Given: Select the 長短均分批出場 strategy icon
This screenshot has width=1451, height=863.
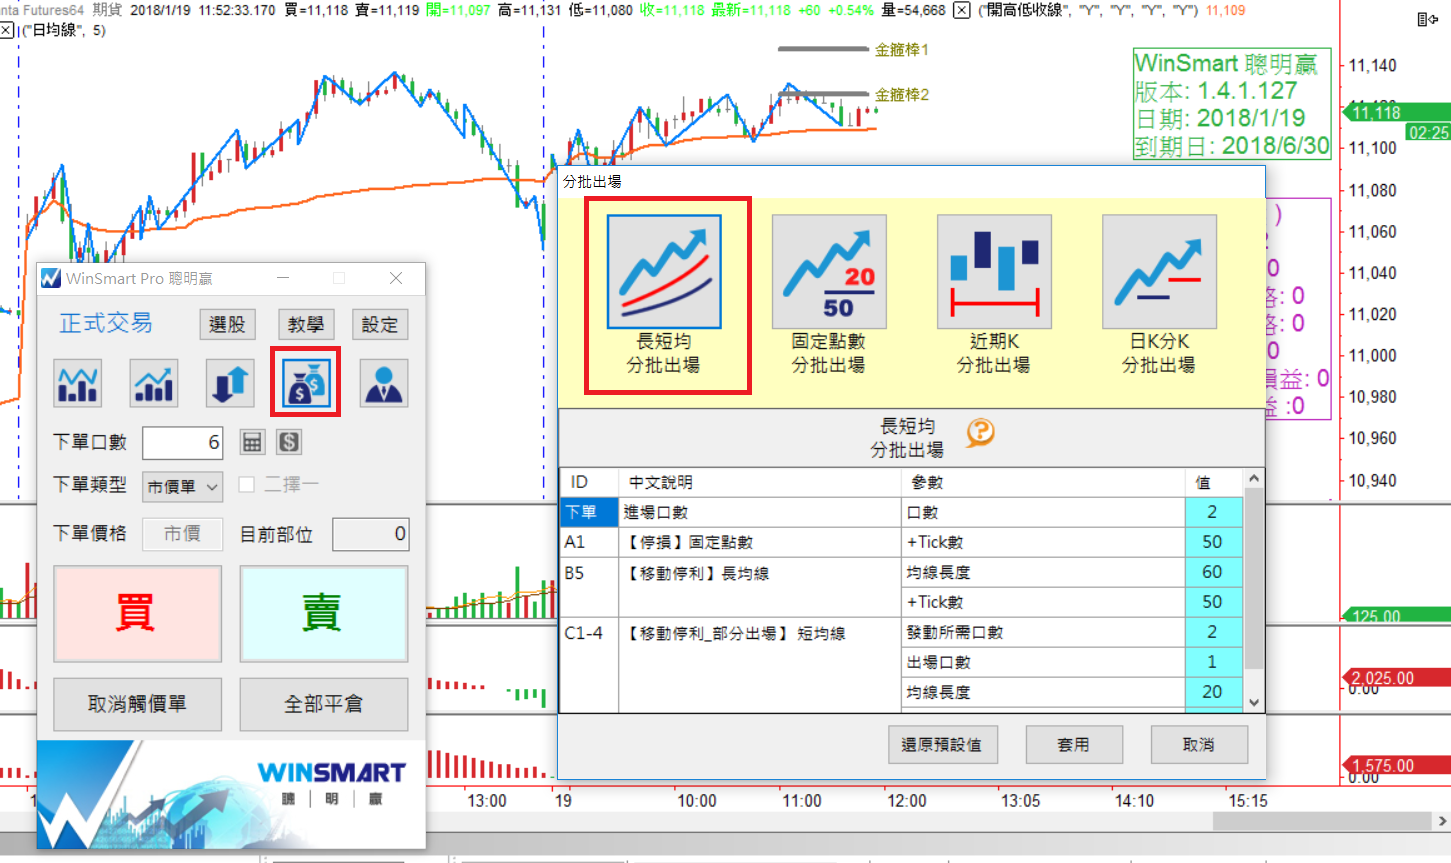Looking at the screenshot, I should click(664, 272).
